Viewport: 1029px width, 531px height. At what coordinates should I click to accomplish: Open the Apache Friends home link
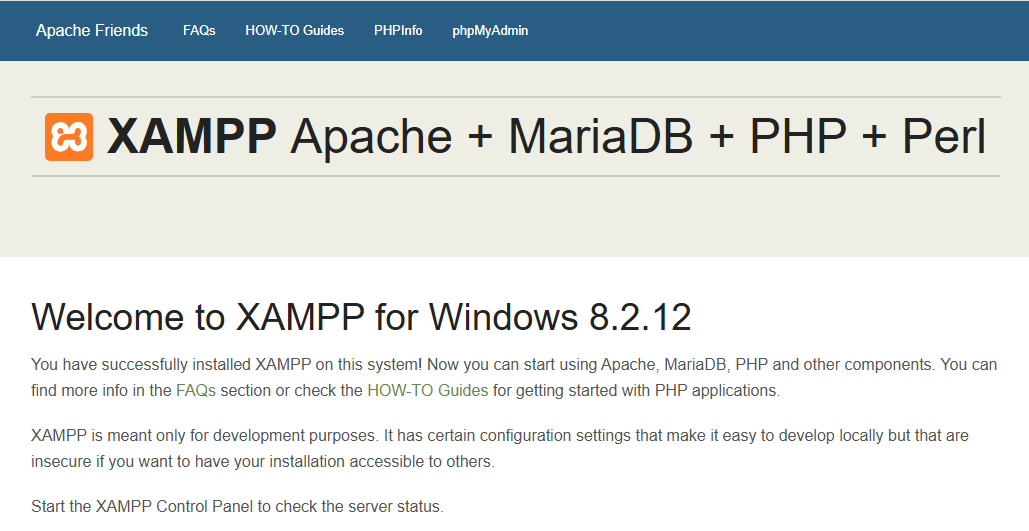point(92,31)
